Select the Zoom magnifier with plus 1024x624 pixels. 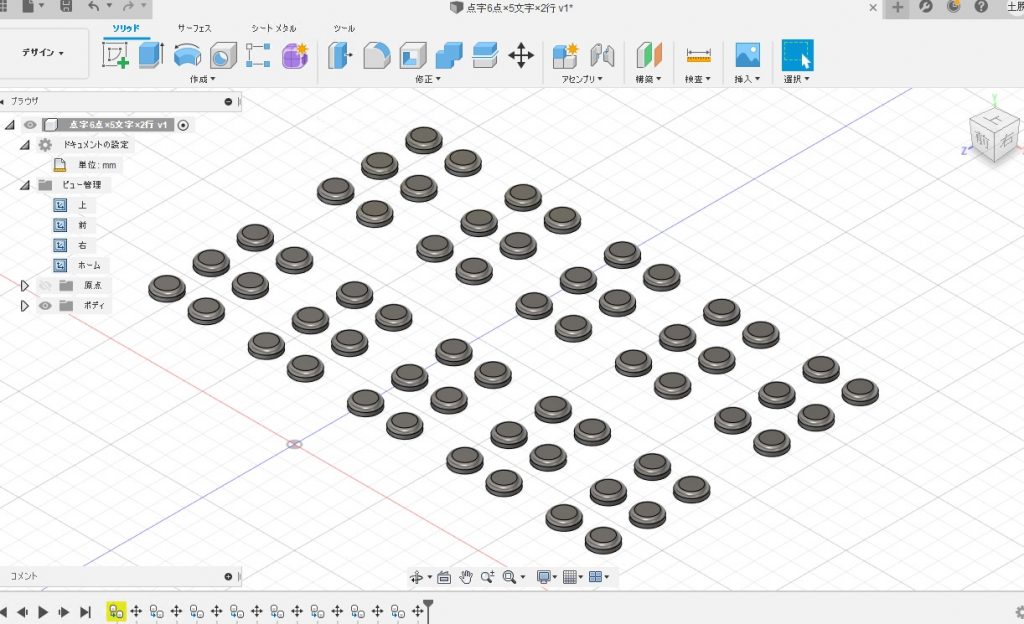click(x=487, y=577)
